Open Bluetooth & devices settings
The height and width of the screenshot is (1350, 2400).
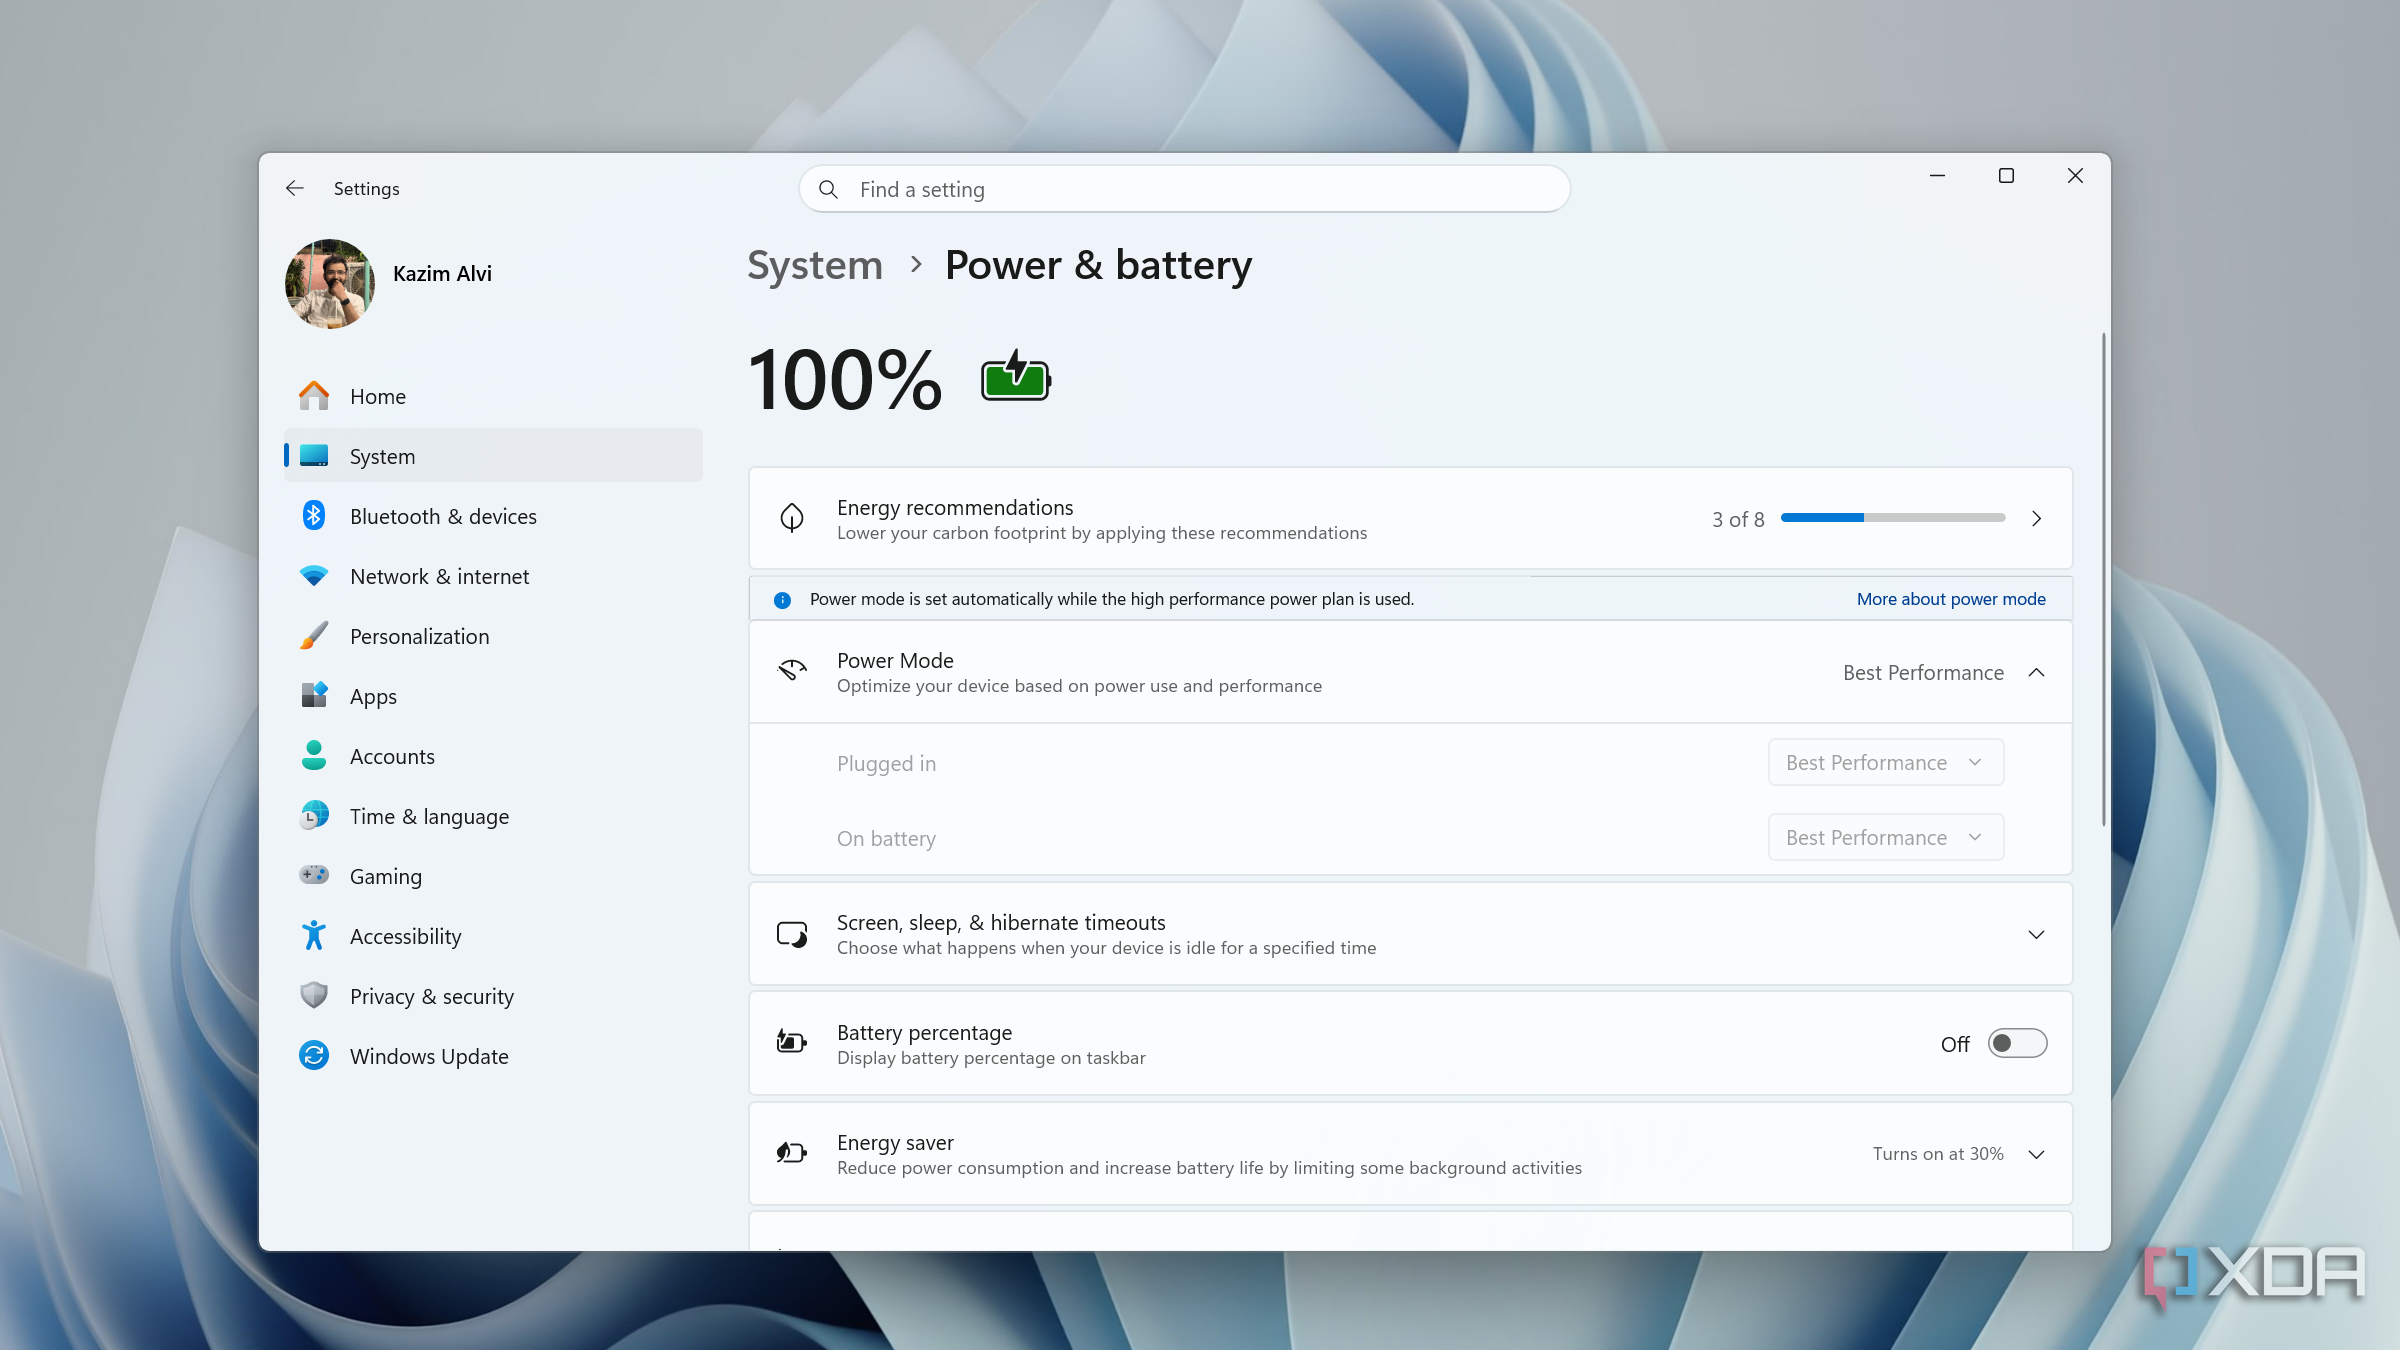(x=493, y=516)
